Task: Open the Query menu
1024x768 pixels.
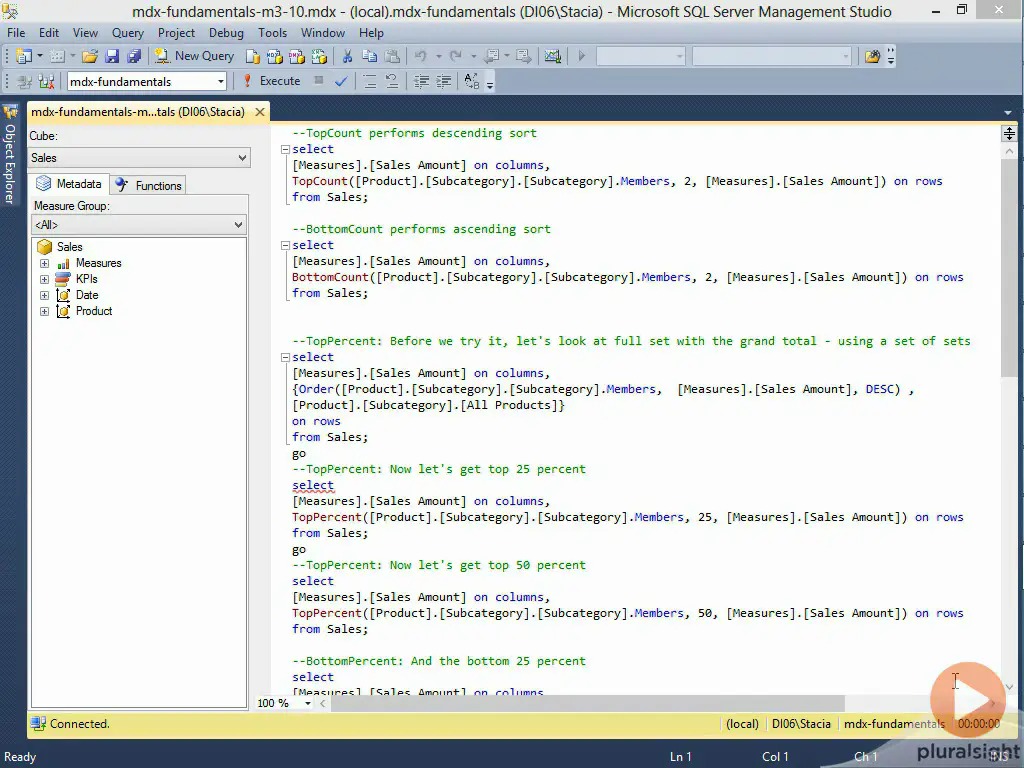Action: coord(127,33)
